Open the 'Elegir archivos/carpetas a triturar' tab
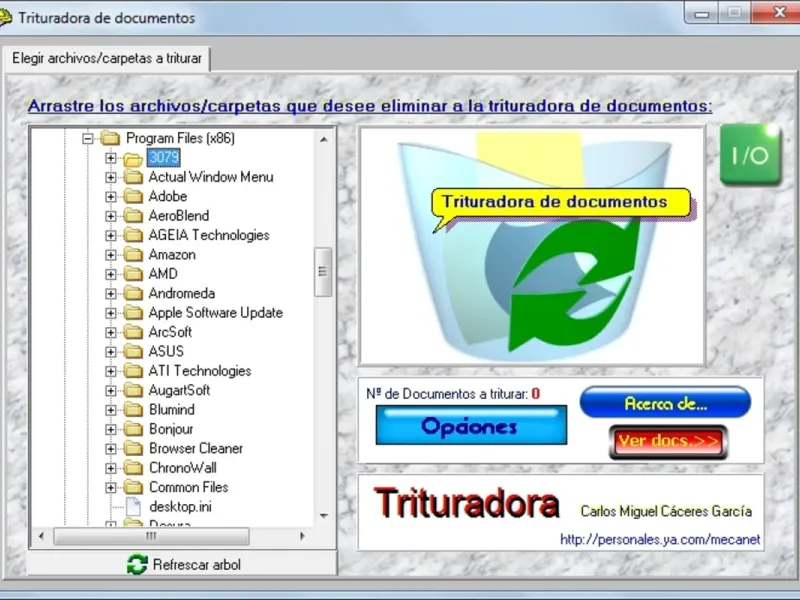800x600 pixels. pyautogui.click(x=107, y=59)
